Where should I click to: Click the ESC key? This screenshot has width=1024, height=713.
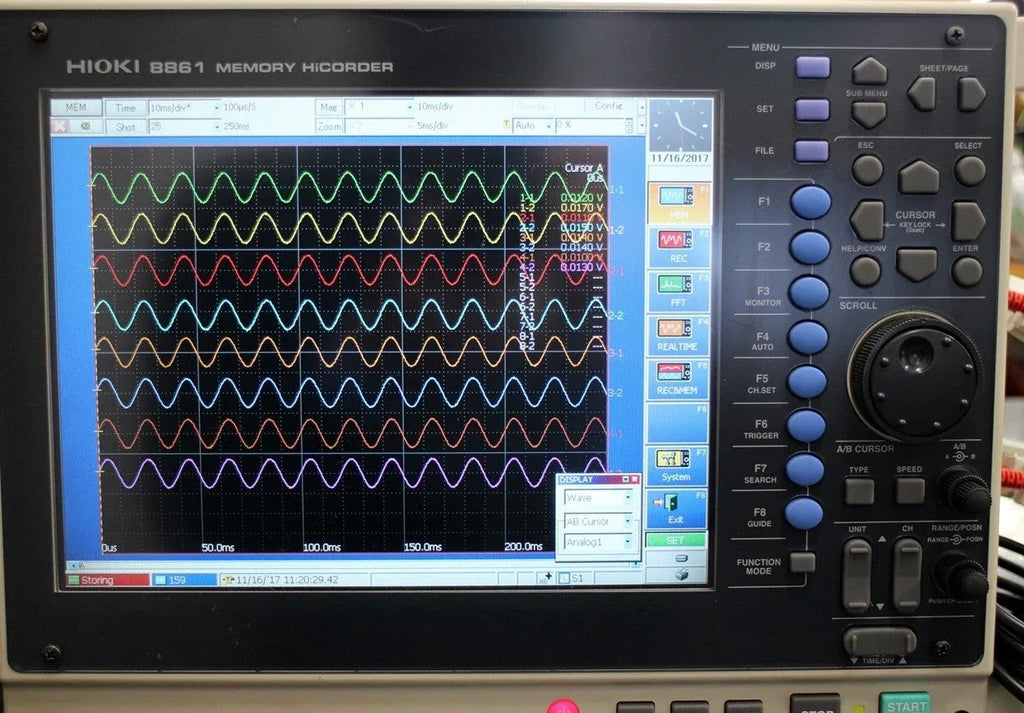[x=867, y=170]
